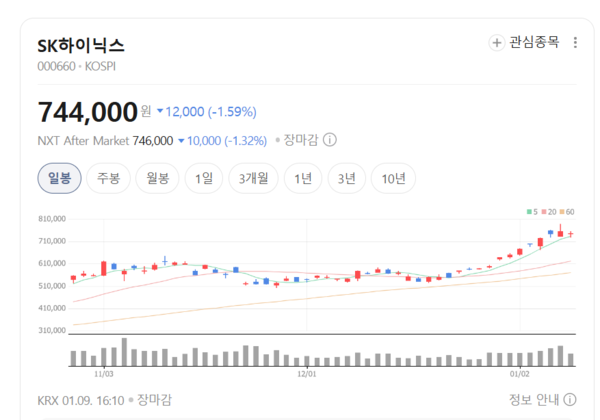Switch chart to 3년 range
Screen dimensions: 600x420
[346, 179]
